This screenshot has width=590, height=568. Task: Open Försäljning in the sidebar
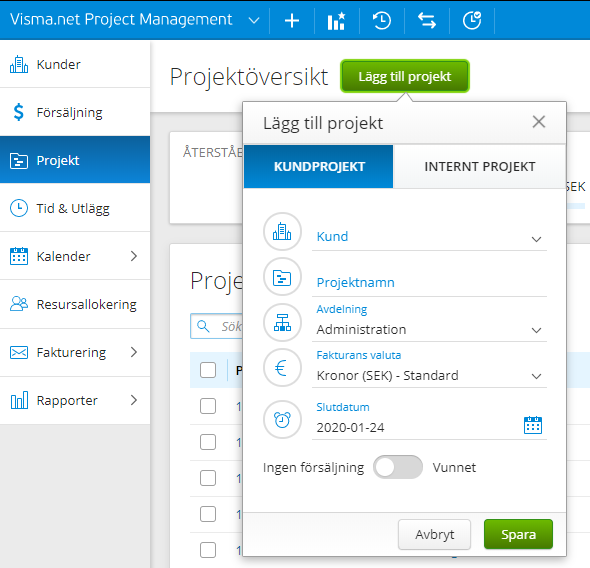pyautogui.click(x=75, y=112)
